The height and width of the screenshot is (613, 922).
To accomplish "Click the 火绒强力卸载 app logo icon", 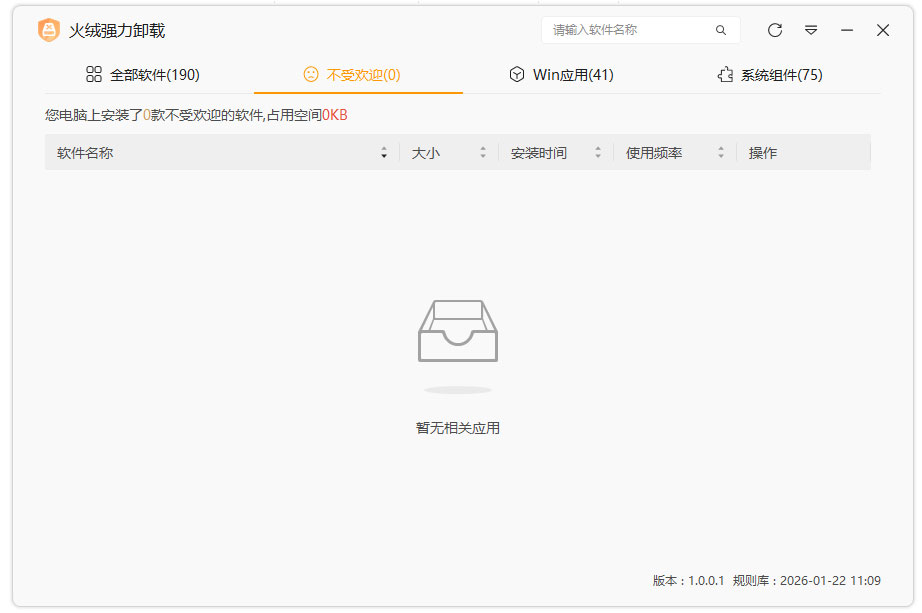I will (x=47, y=31).
